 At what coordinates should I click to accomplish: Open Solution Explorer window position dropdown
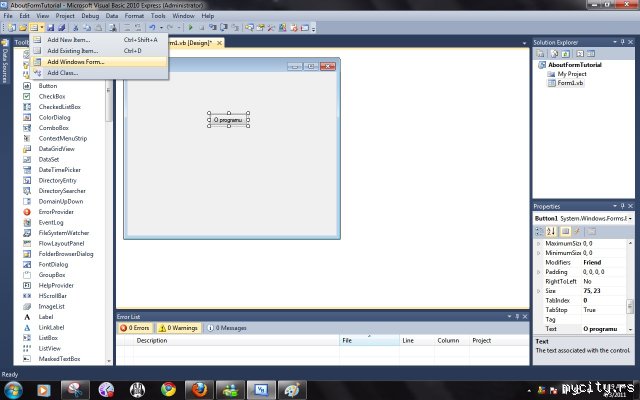point(615,42)
